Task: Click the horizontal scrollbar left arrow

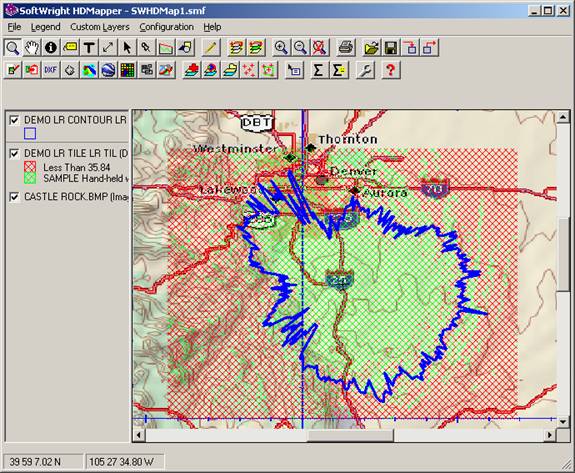Action: tap(139, 435)
